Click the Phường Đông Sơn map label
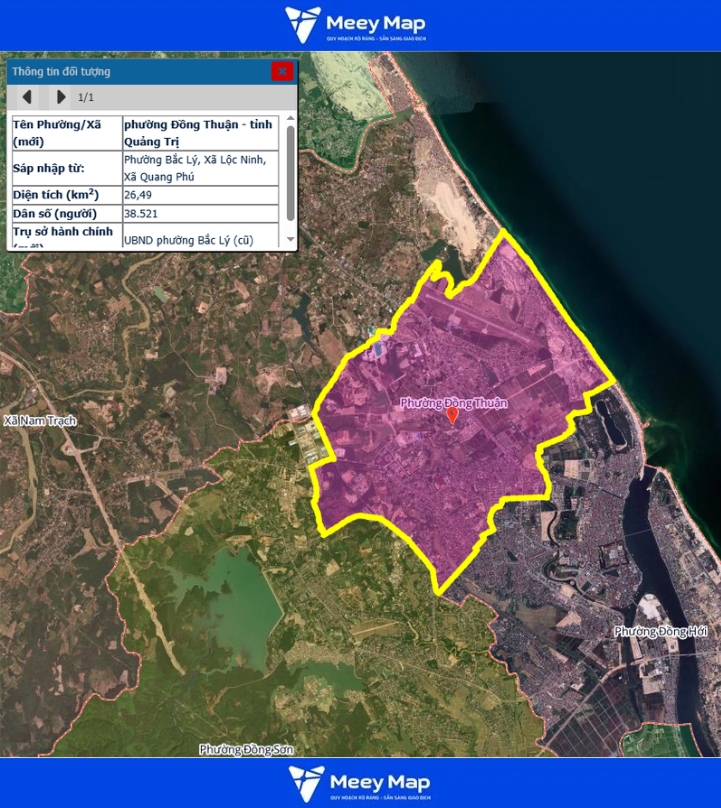This screenshot has width=721, height=808. pyautogui.click(x=244, y=749)
